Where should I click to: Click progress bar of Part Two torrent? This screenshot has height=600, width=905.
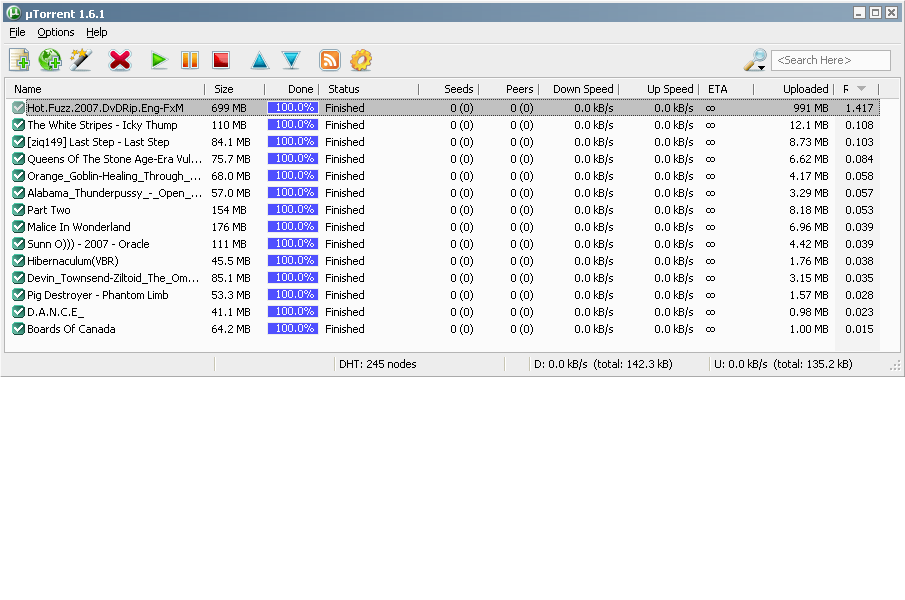point(293,210)
